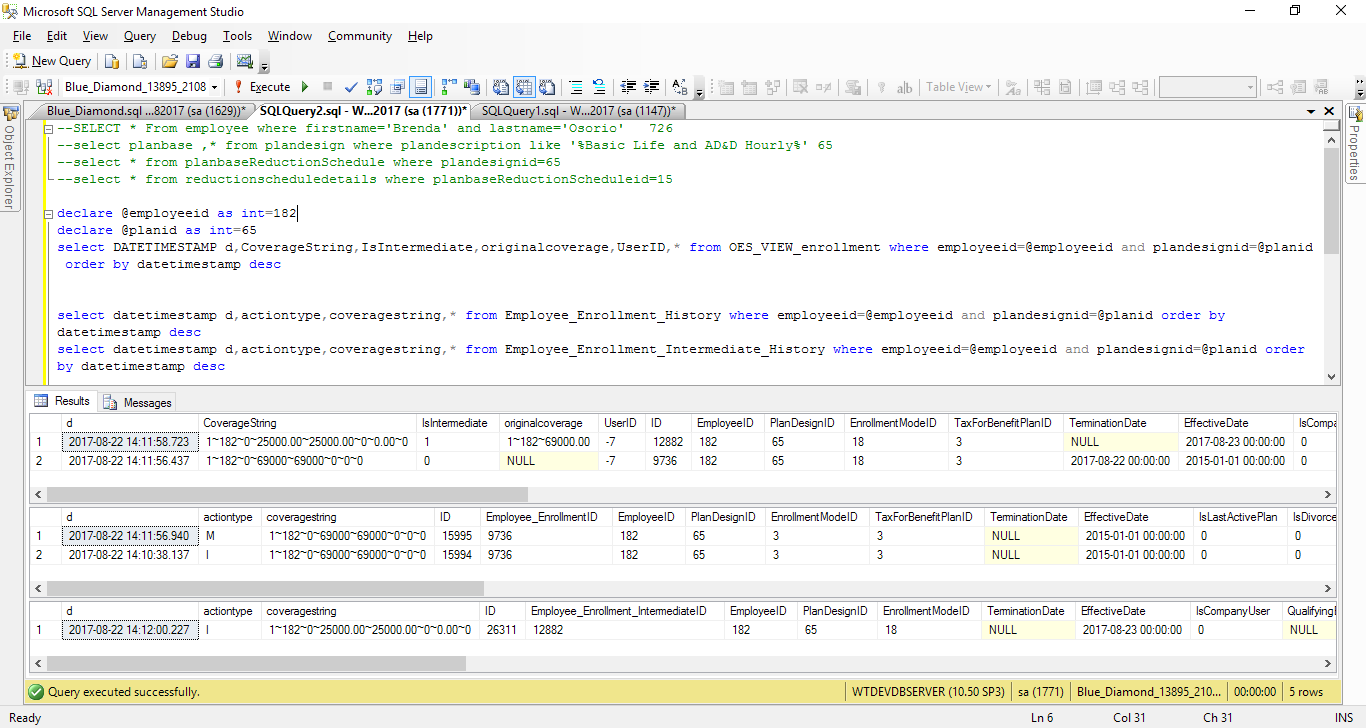The width and height of the screenshot is (1366, 728).
Task: Click the New Query button
Action: point(52,61)
